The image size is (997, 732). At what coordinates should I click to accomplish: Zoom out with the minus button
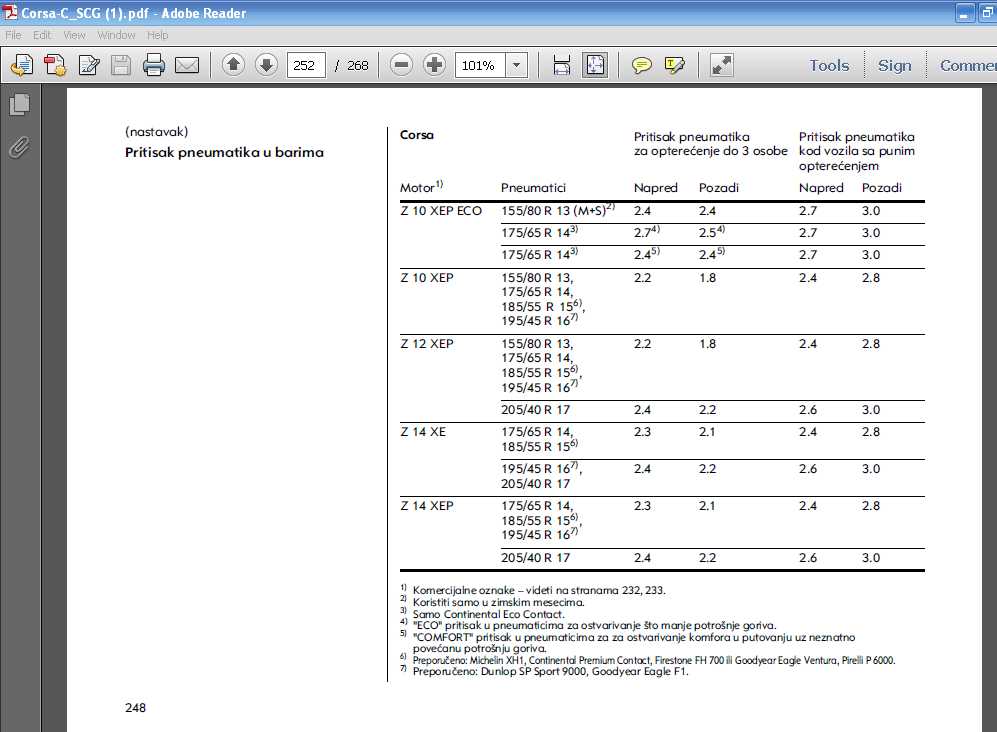pyautogui.click(x=401, y=65)
